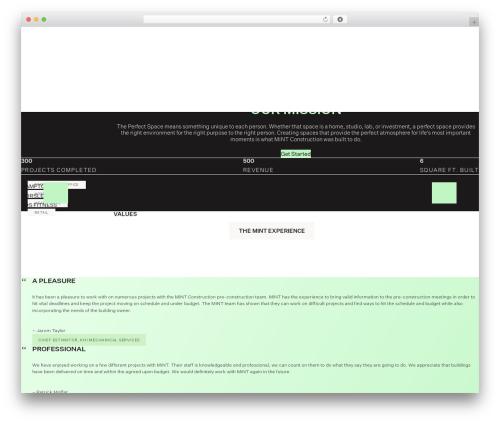Close the window with the red button

point(29,19)
